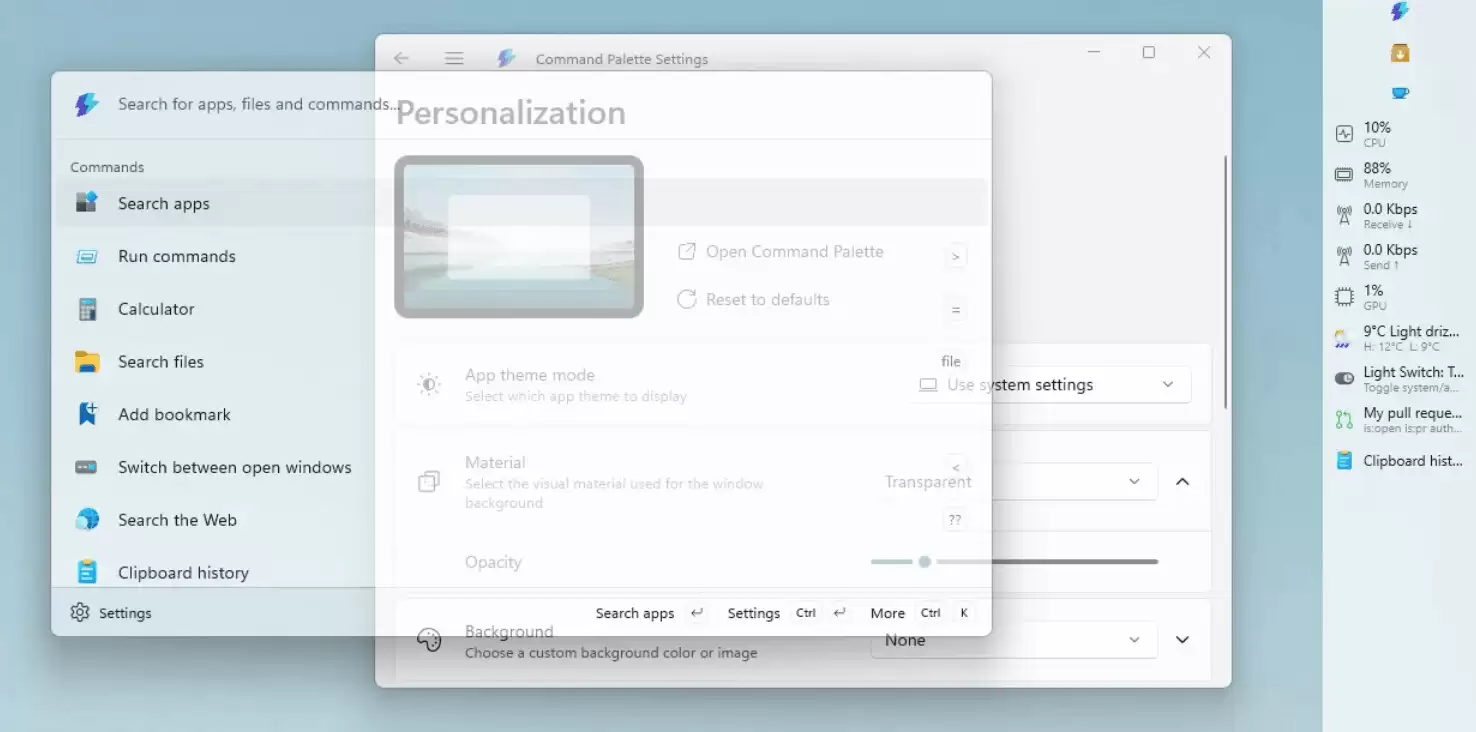
Task: Go back using the back arrow
Action: (401, 59)
